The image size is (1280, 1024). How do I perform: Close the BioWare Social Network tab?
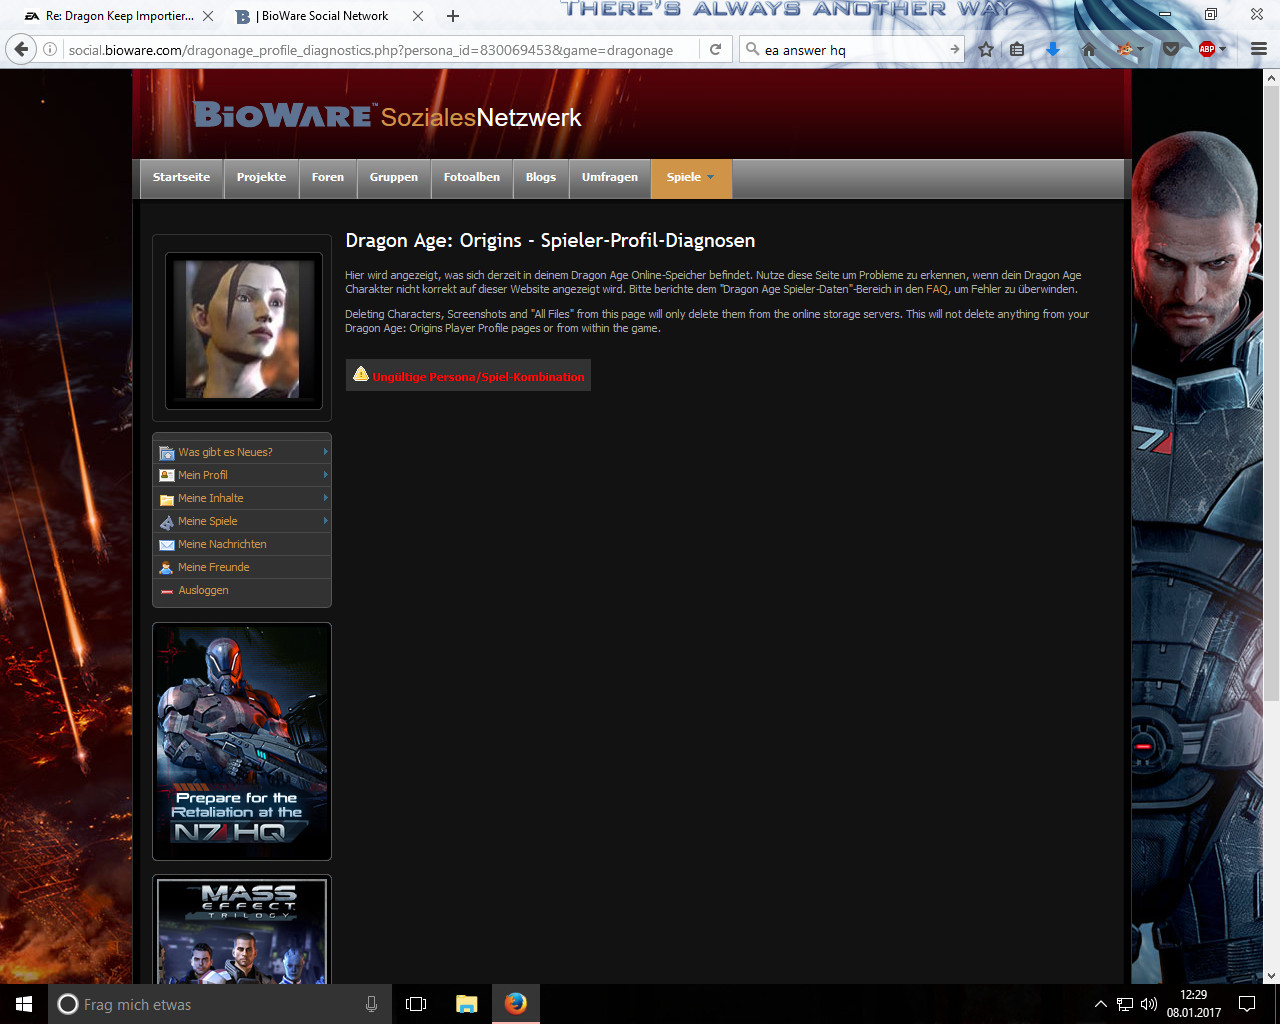pos(418,16)
